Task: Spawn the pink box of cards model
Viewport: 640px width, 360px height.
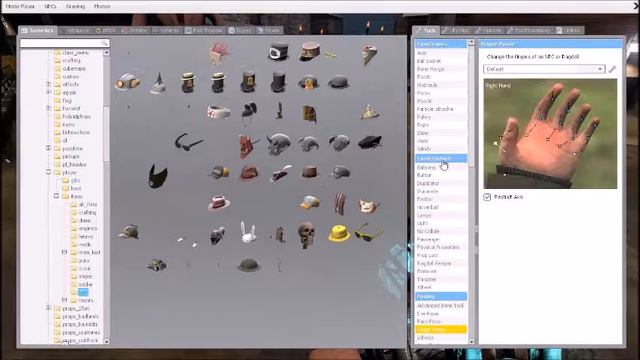Action: click(219, 53)
